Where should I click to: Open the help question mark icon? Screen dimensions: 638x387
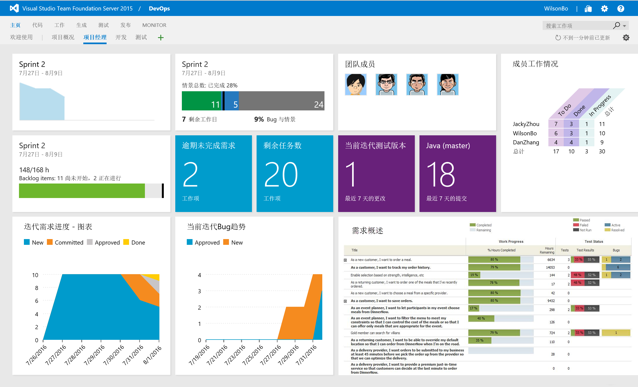click(x=621, y=8)
